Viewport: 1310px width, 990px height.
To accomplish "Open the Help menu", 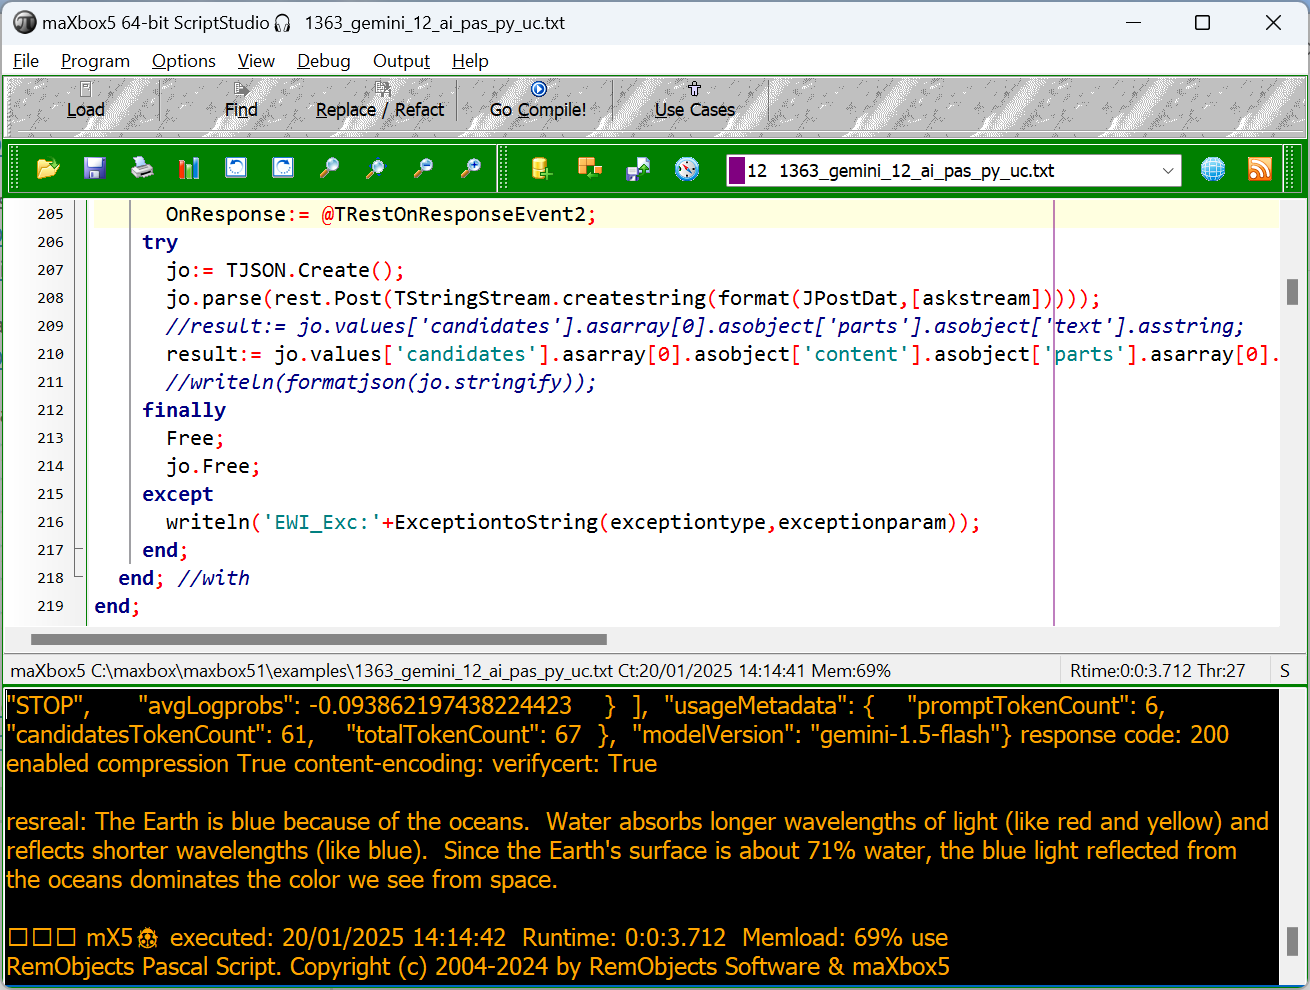I will coord(470,61).
